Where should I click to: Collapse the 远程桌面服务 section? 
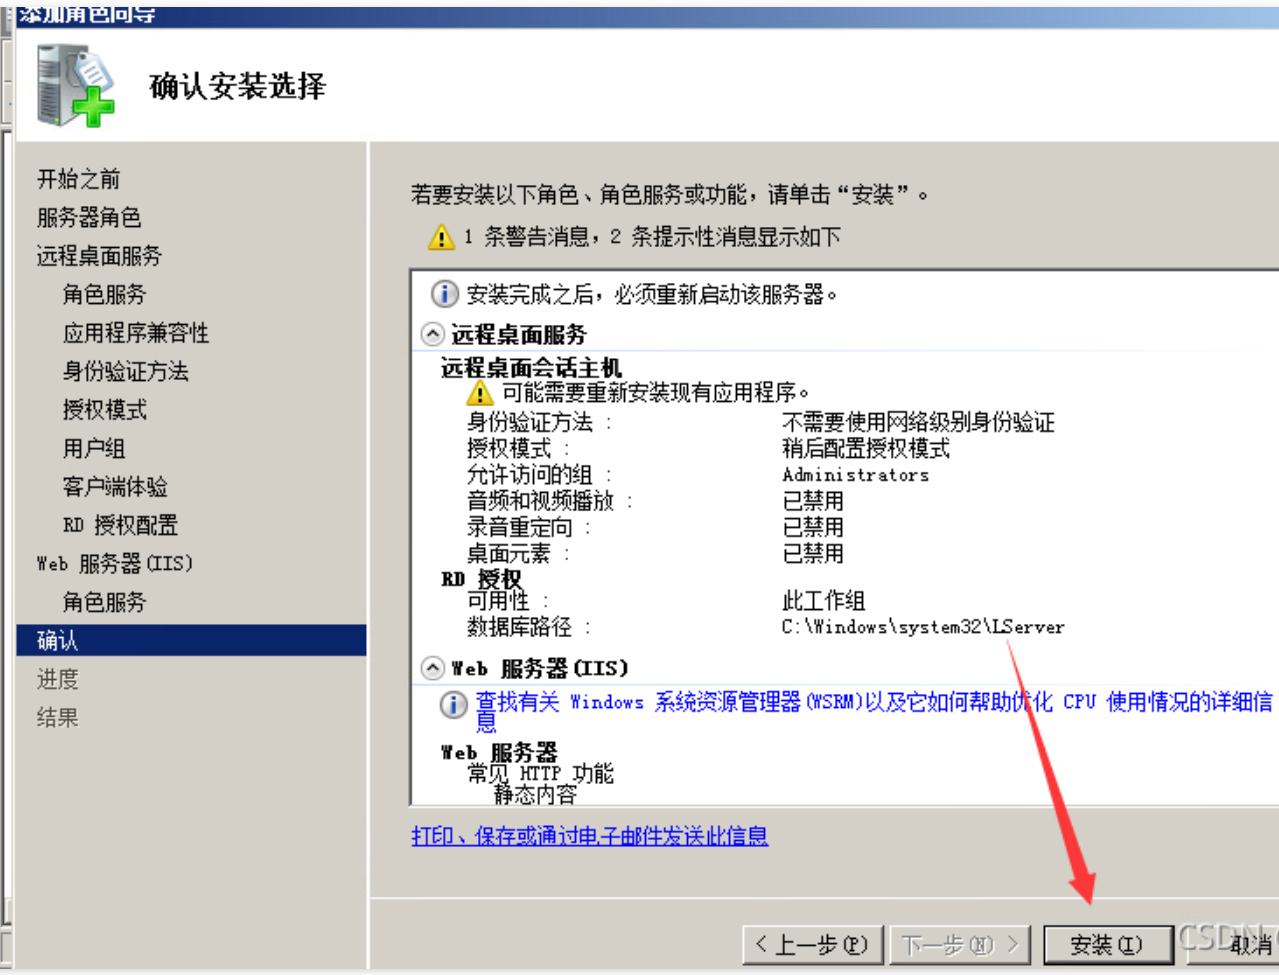tap(433, 334)
